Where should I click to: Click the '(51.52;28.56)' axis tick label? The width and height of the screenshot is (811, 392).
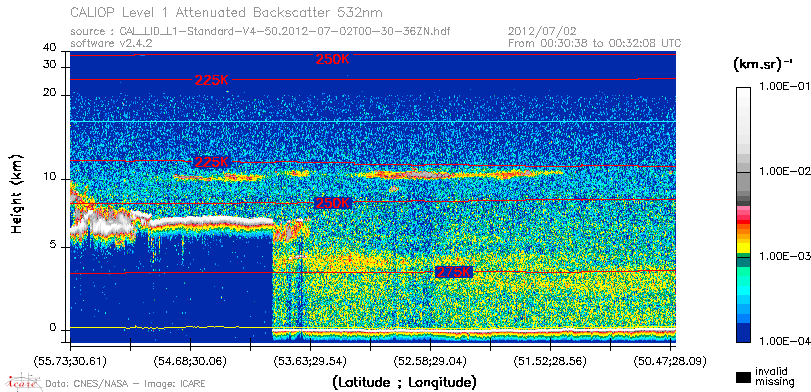(x=550, y=360)
